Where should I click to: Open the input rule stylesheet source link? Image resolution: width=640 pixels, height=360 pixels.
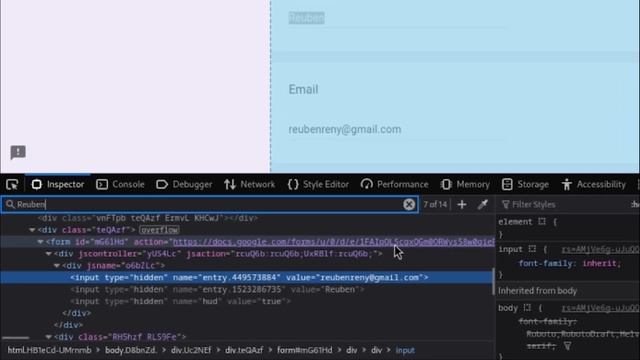pyautogui.click(x=600, y=249)
